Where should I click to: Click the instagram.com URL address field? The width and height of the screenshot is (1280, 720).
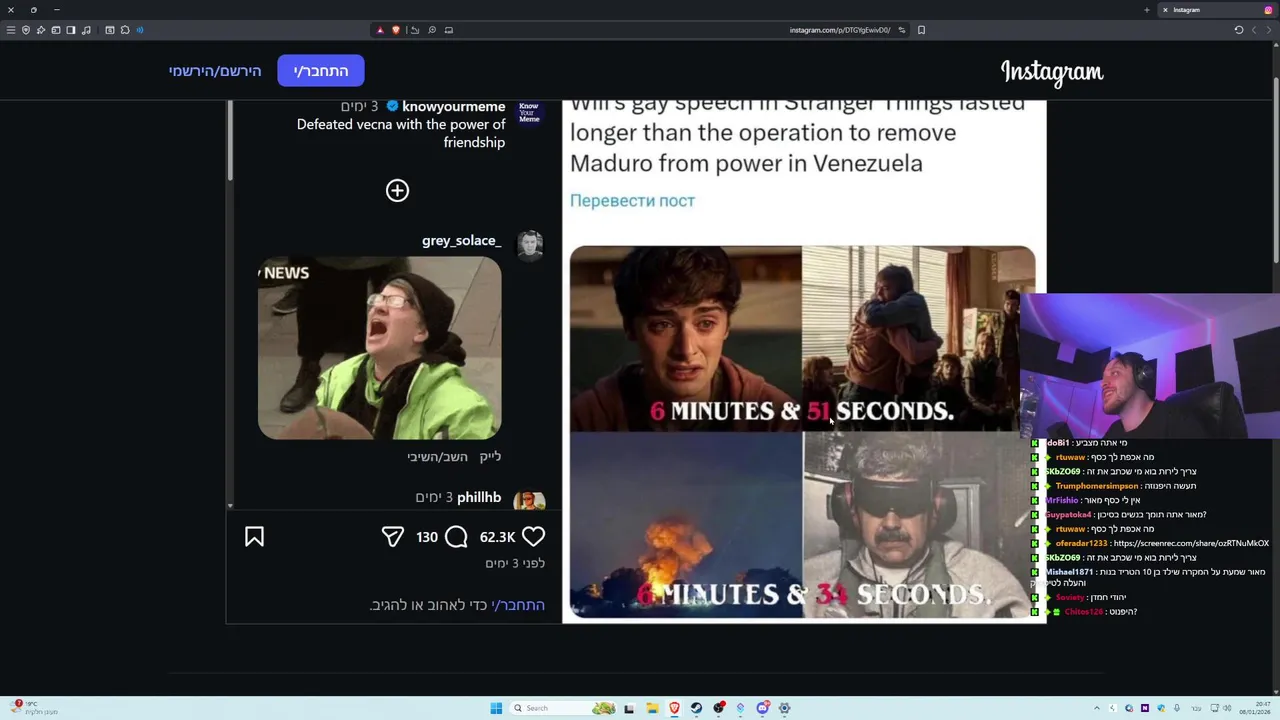tap(838, 30)
